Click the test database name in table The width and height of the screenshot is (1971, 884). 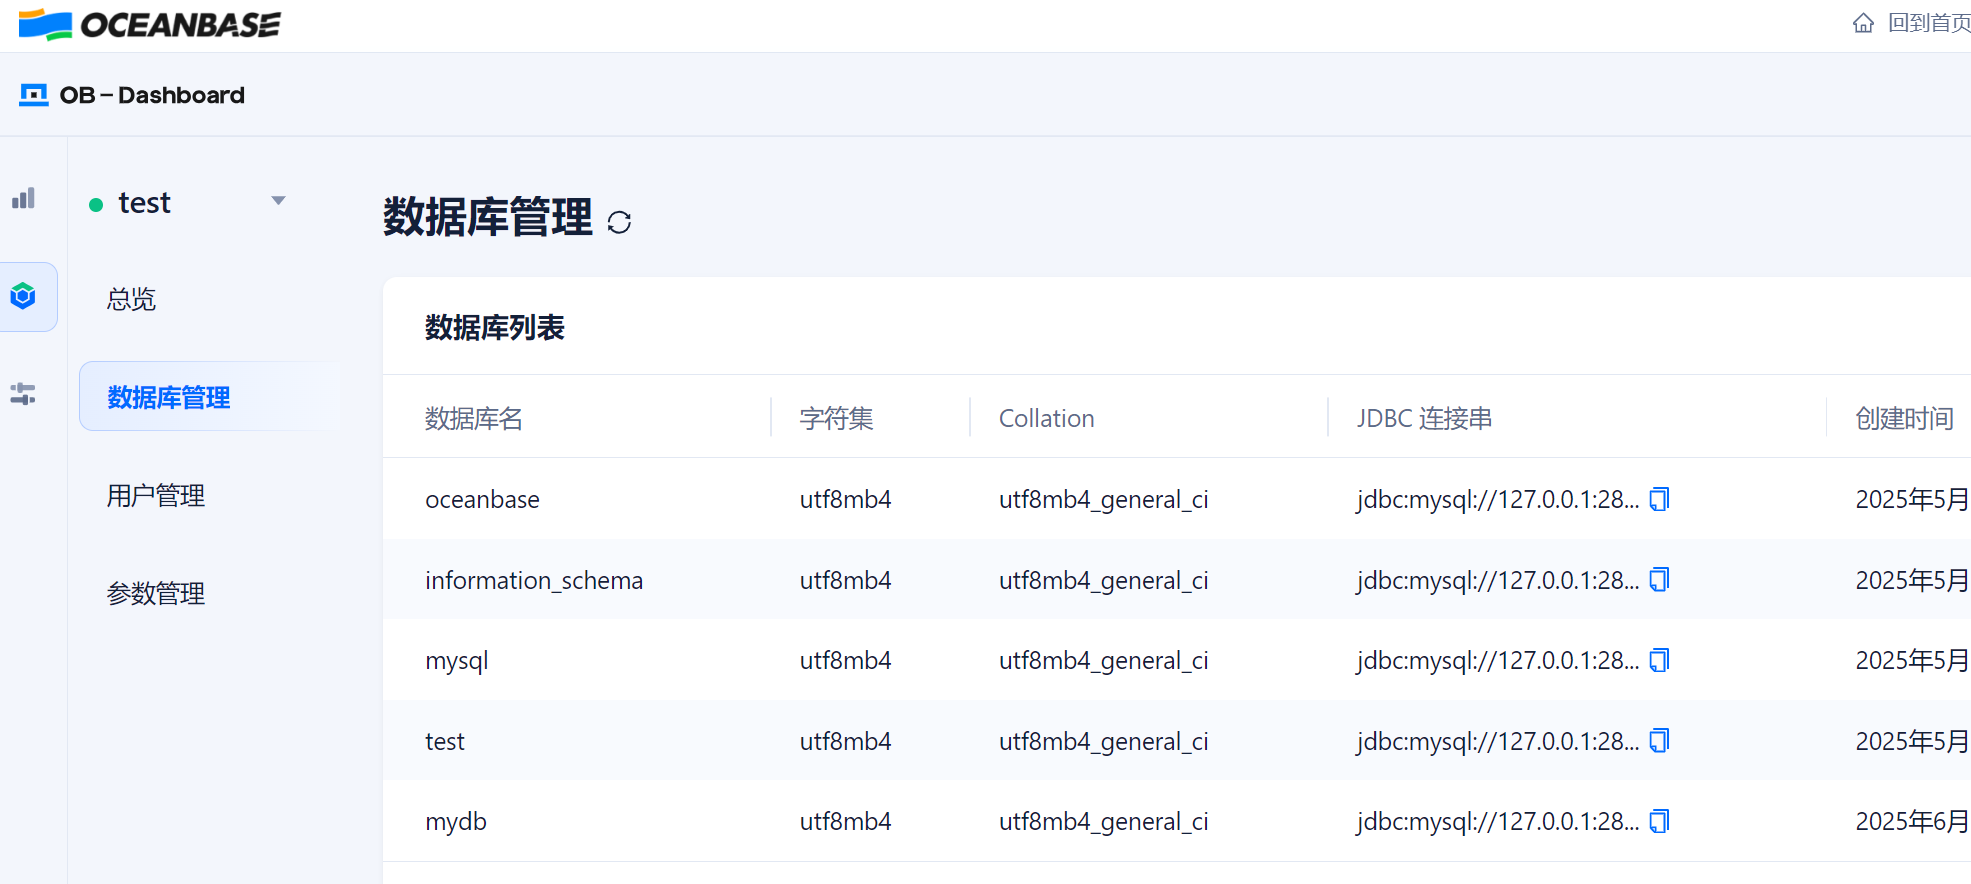click(x=445, y=741)
